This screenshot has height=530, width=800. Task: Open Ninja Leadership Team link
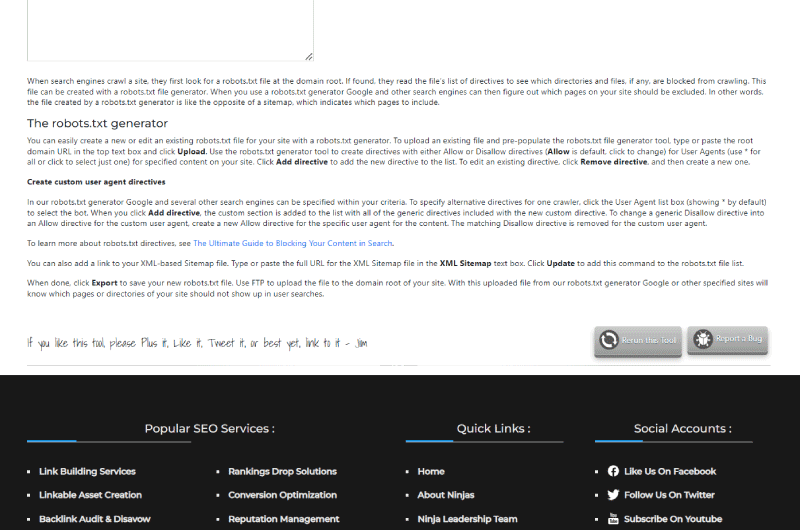[x=467, y=519]
